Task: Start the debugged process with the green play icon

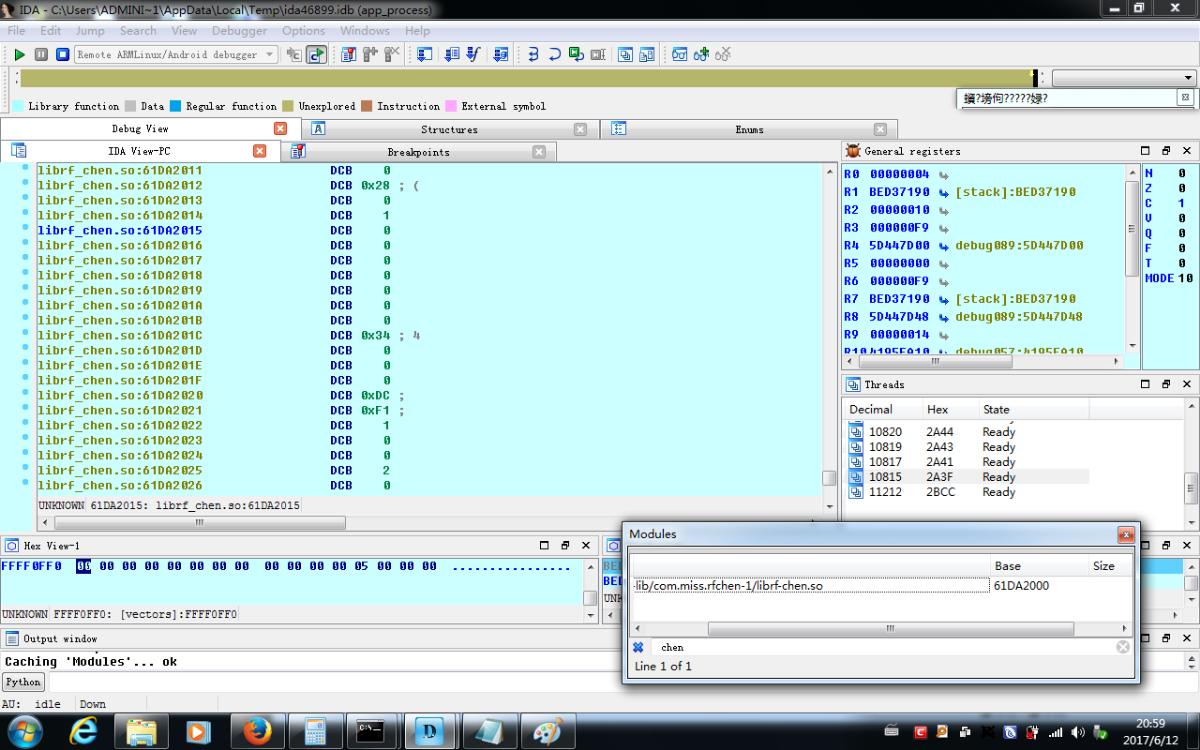Action: pos(19,55)
